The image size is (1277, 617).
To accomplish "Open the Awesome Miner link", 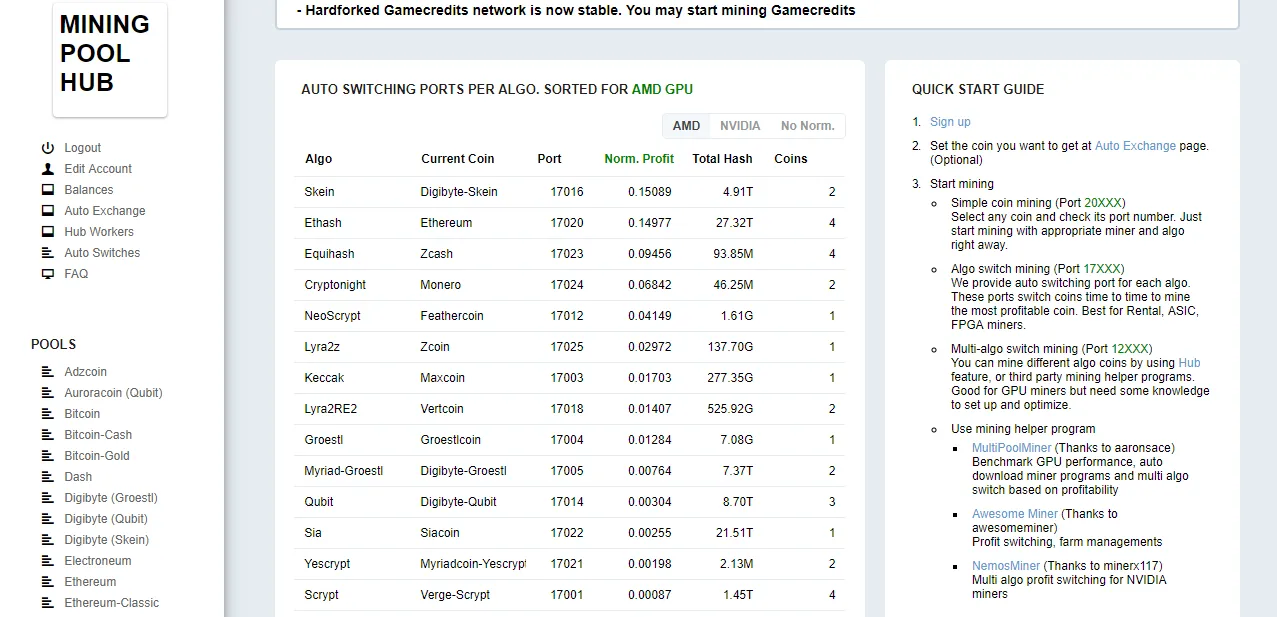I will click(1015, 514).
